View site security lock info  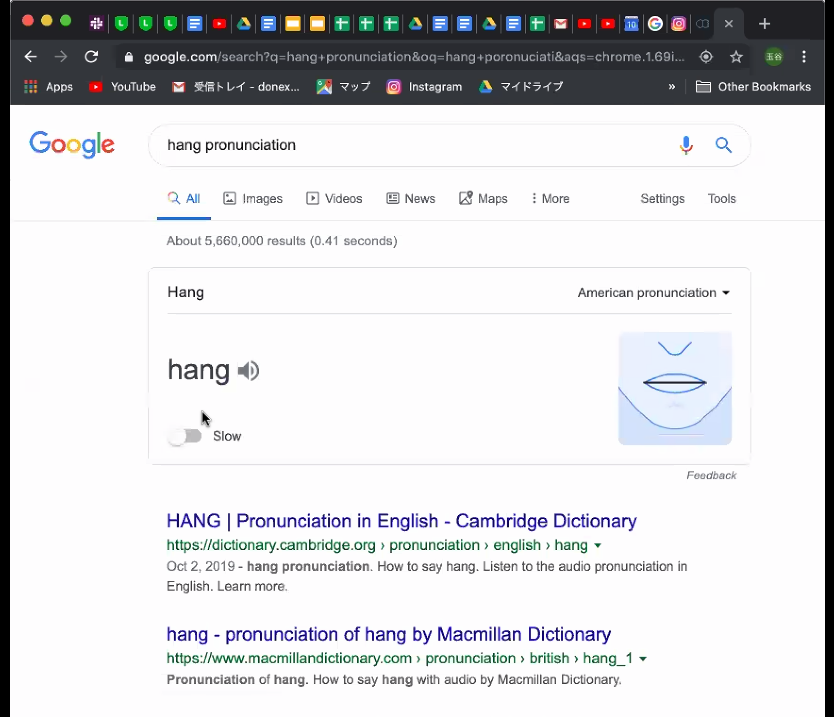coord(128,57)
